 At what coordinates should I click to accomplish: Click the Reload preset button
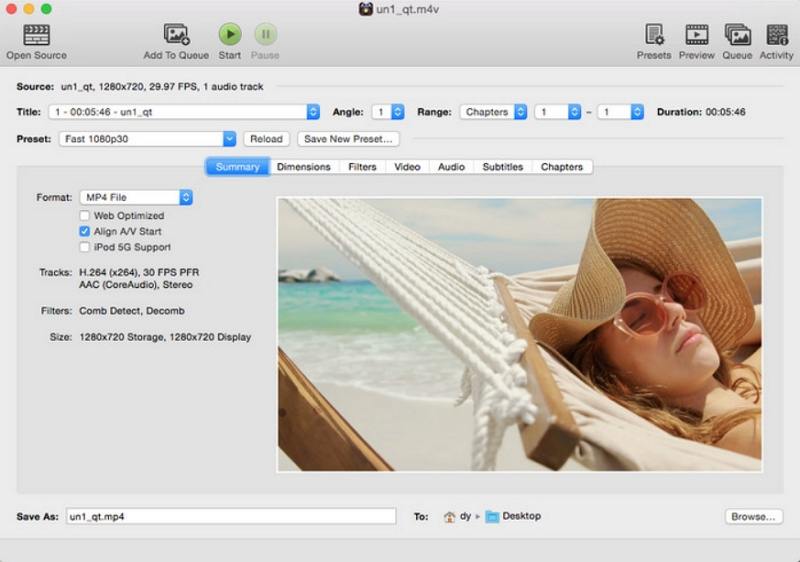tap(266, 139)
